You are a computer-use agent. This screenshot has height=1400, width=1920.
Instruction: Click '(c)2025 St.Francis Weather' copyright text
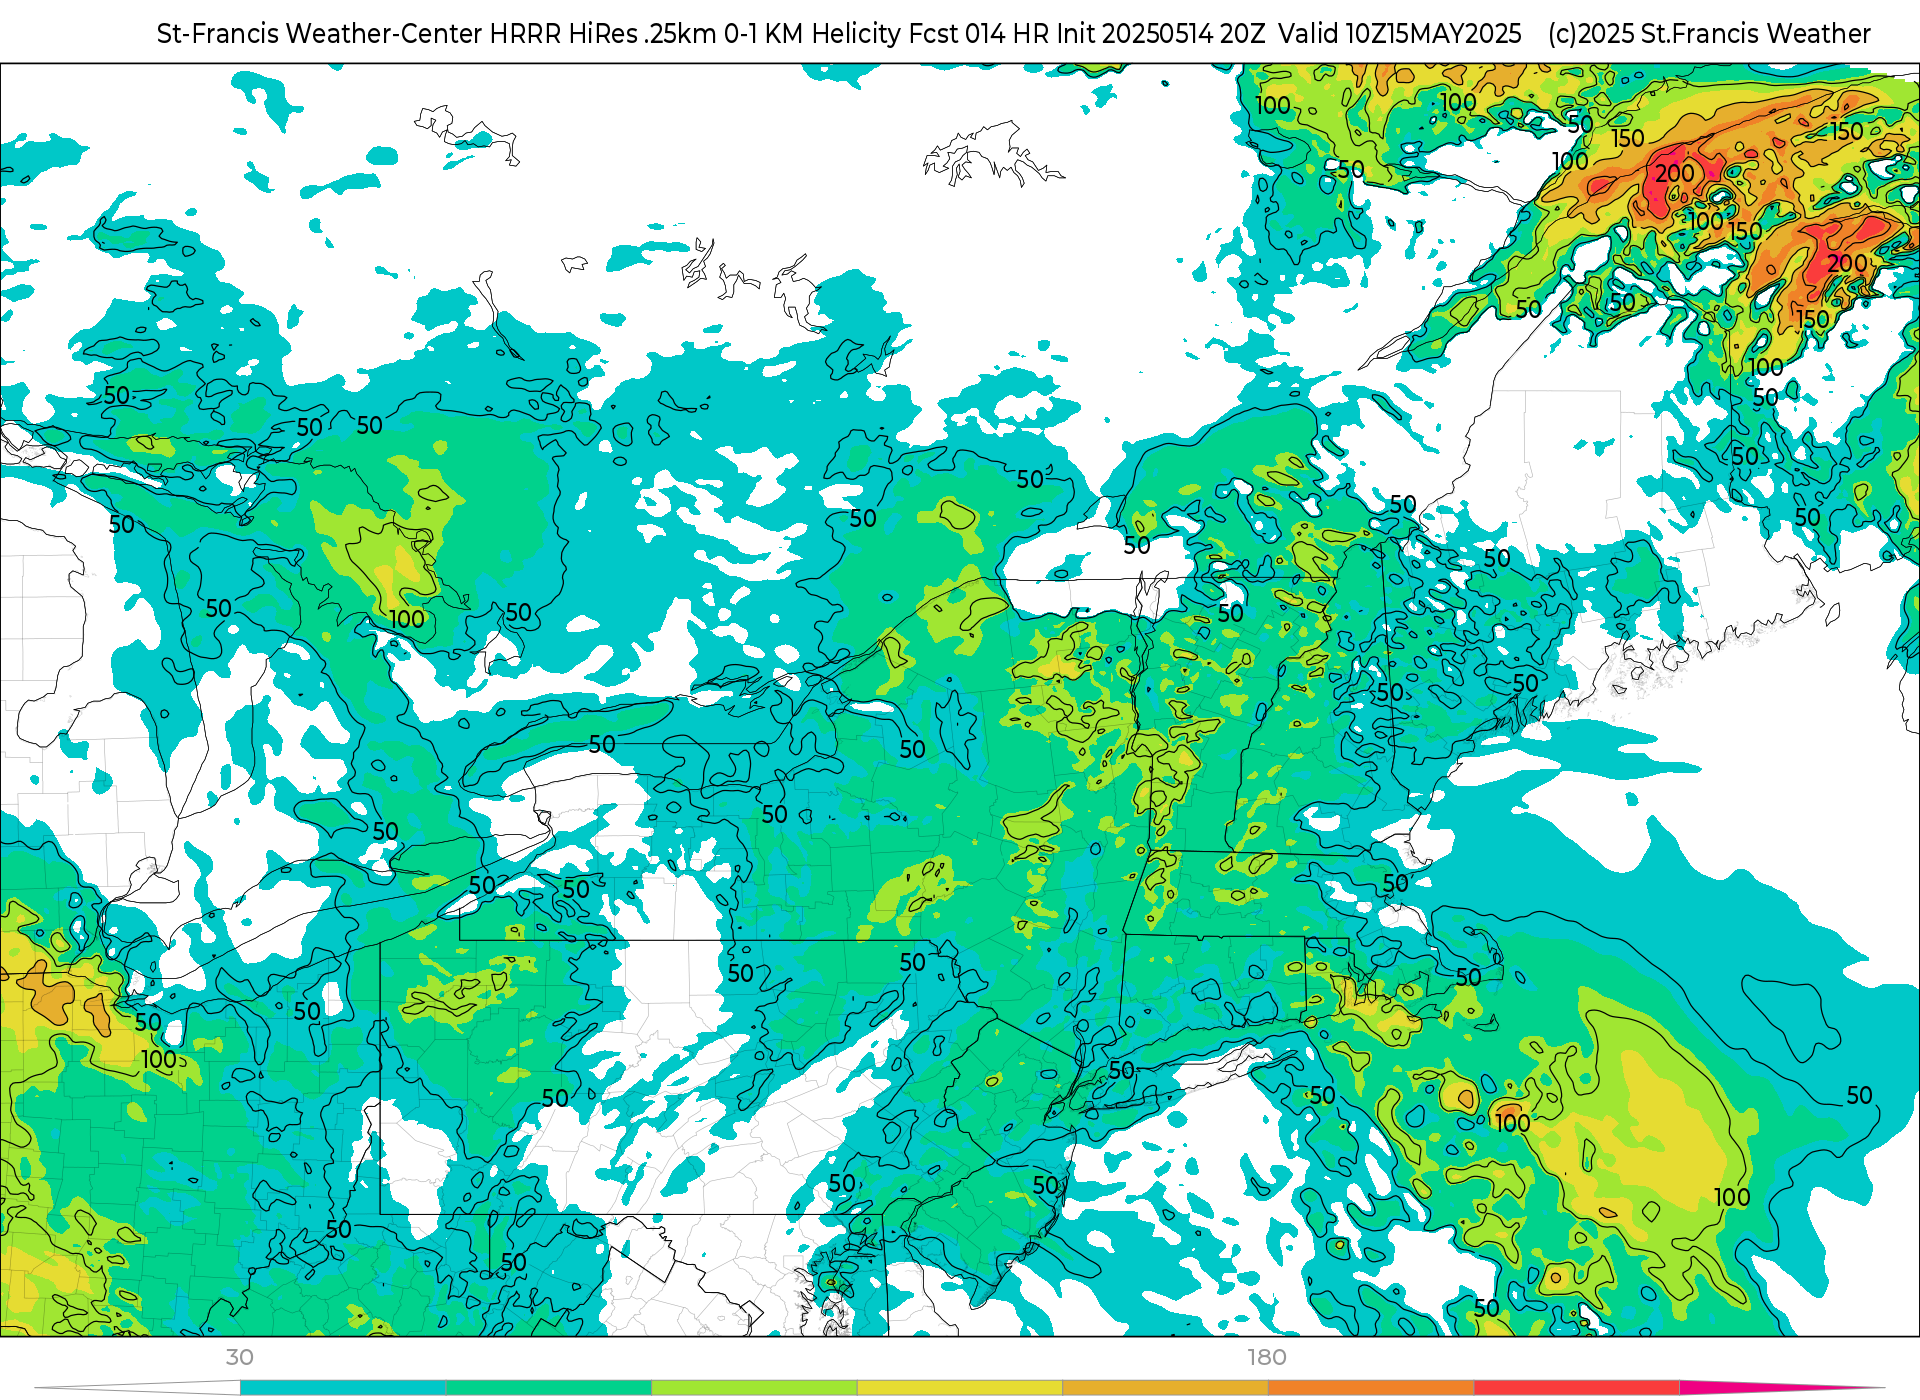coord(1709,34)
